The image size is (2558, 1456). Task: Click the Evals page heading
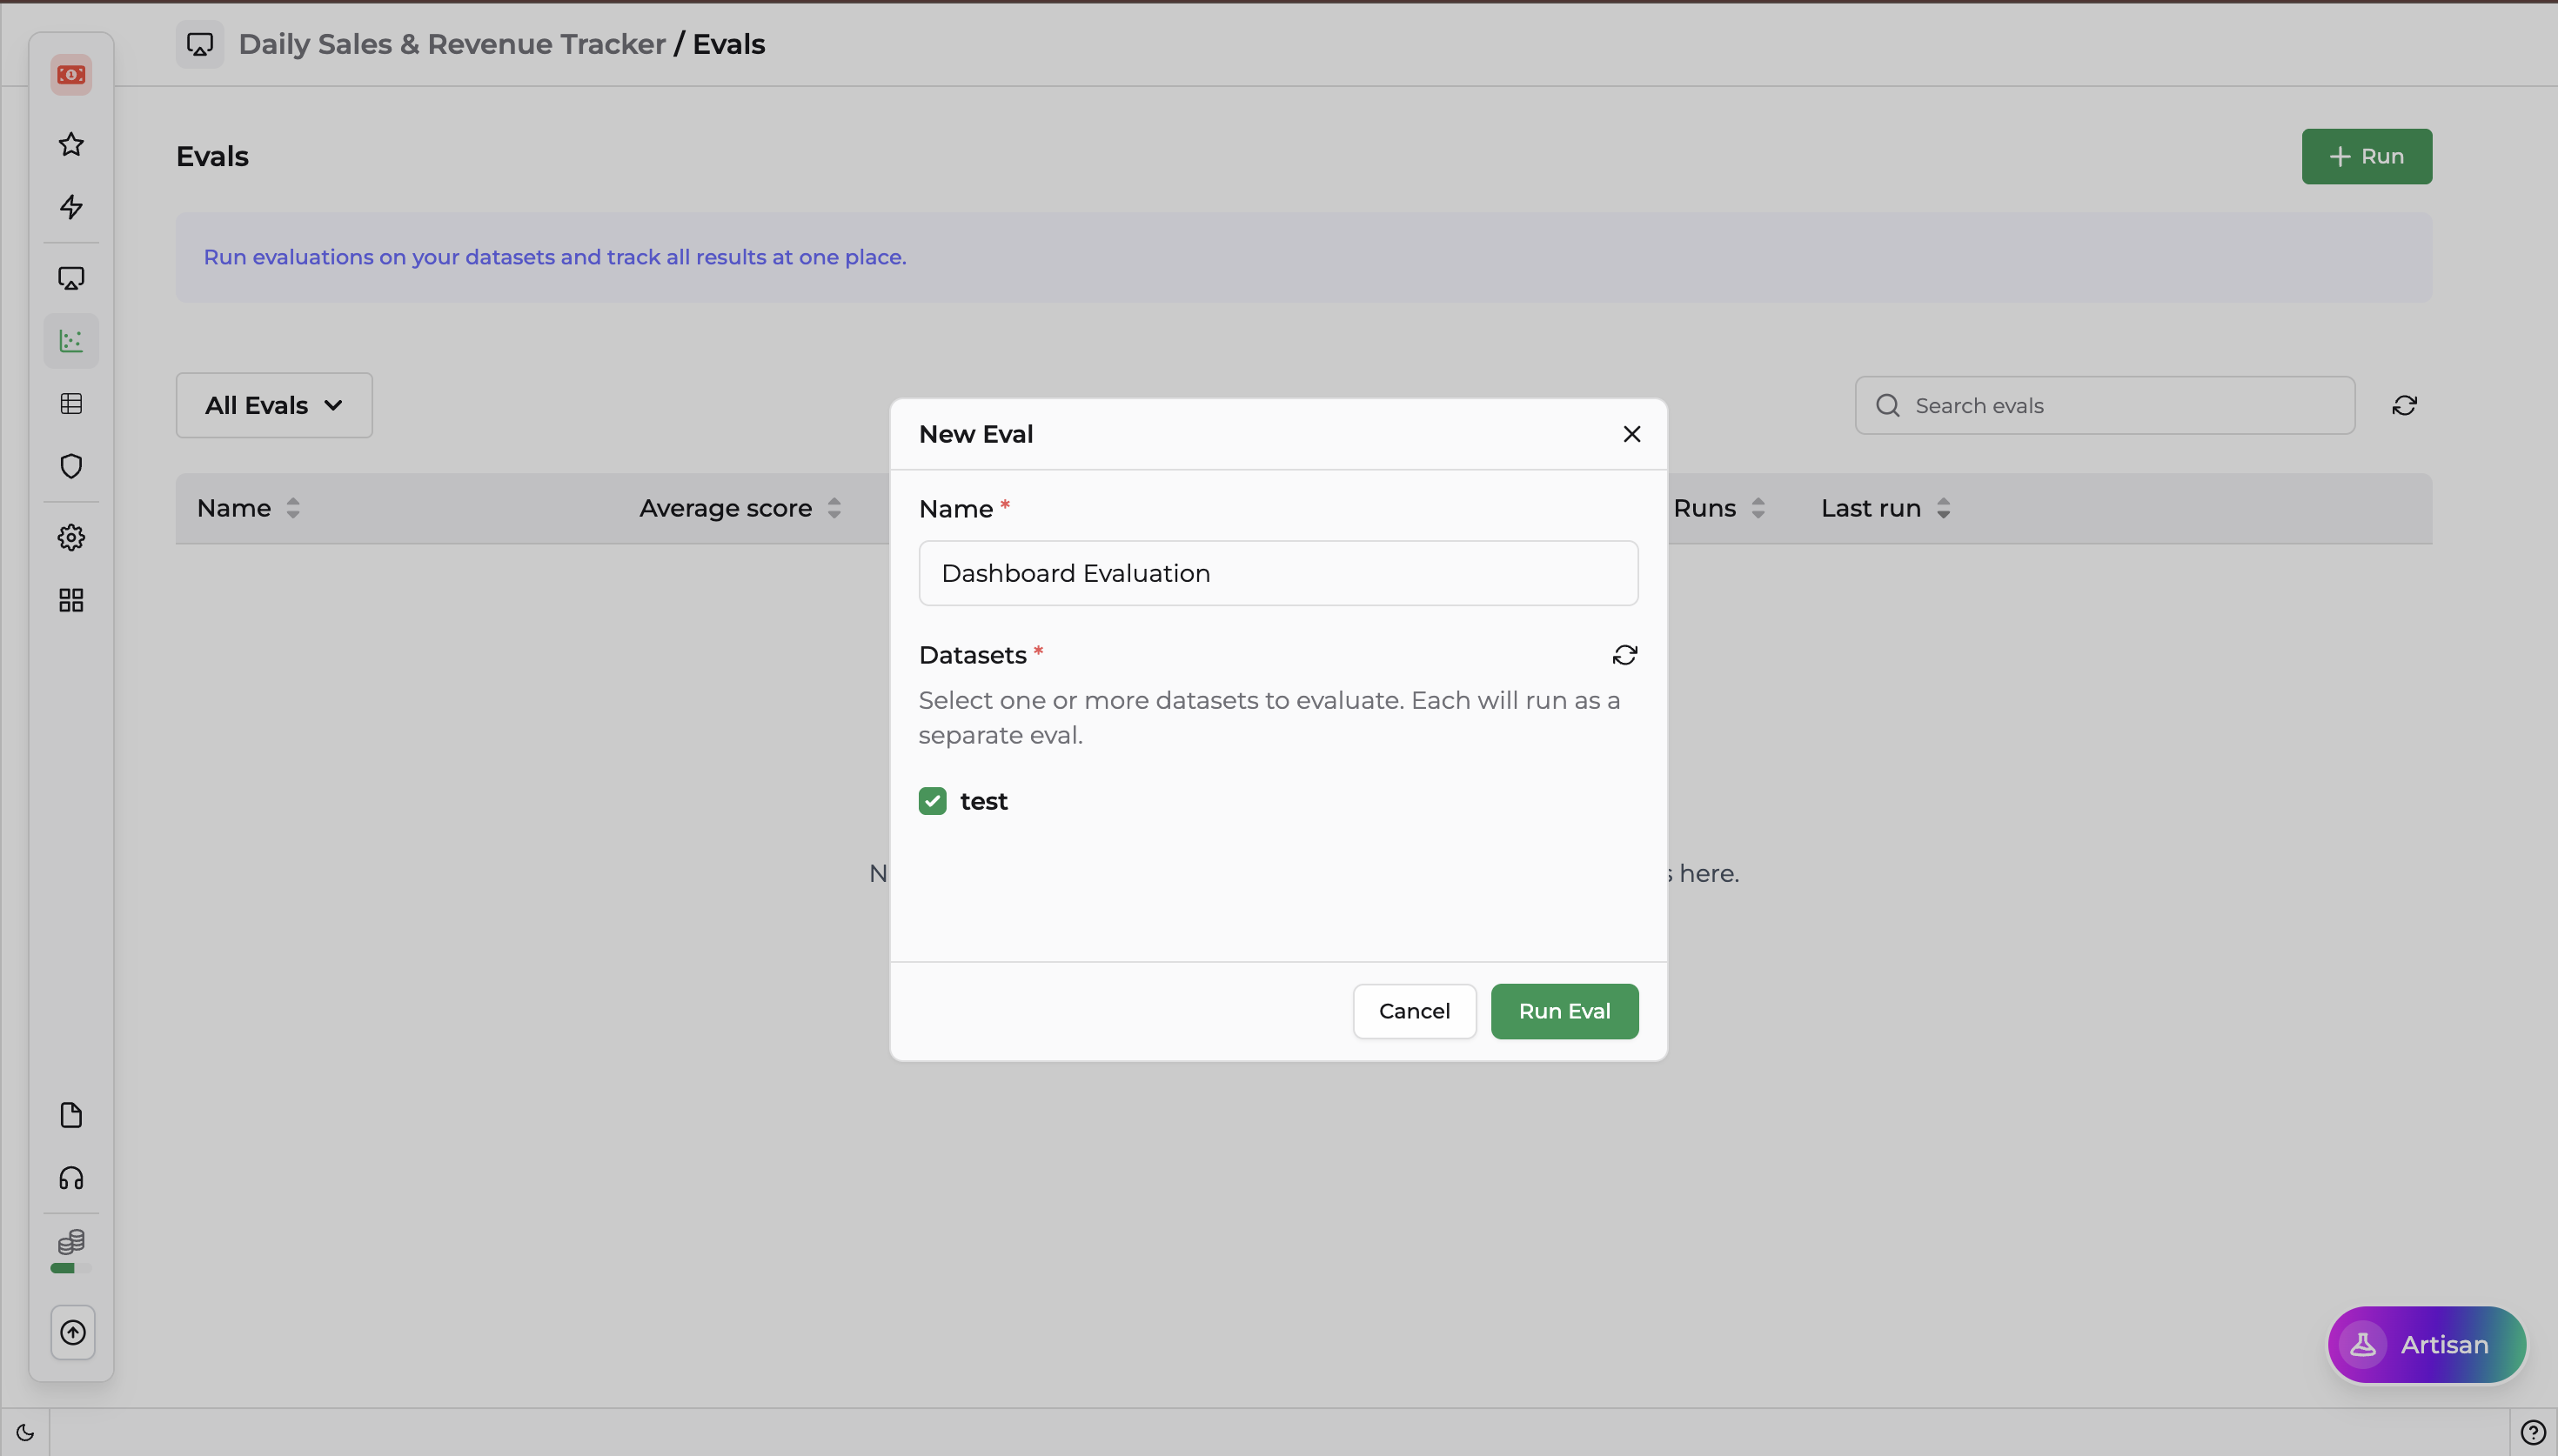coord(212,156)
